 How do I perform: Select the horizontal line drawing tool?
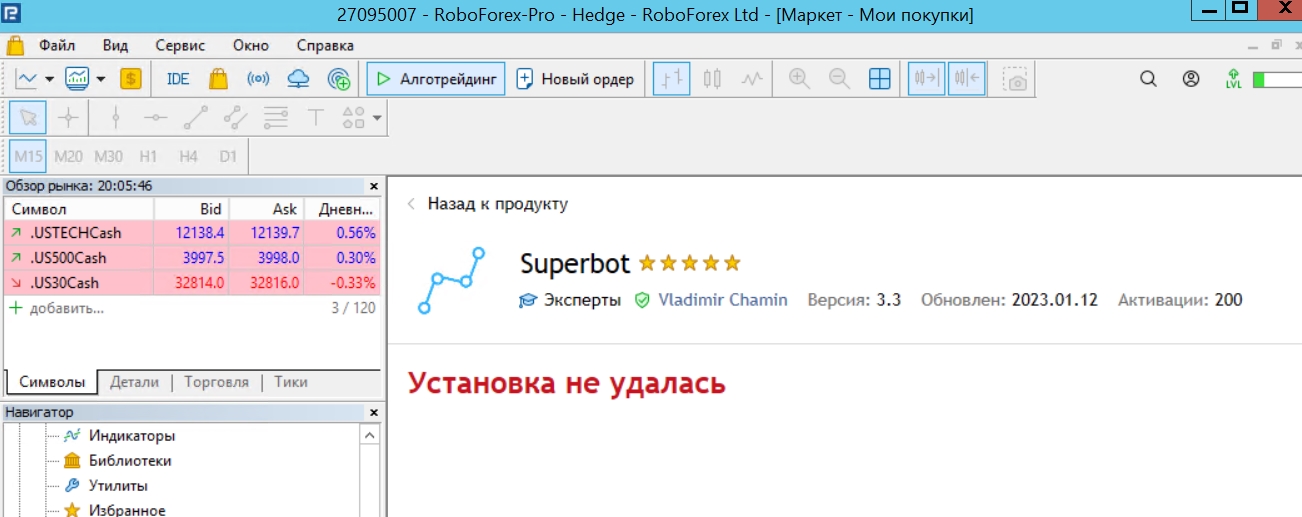(x=155, y=118)
